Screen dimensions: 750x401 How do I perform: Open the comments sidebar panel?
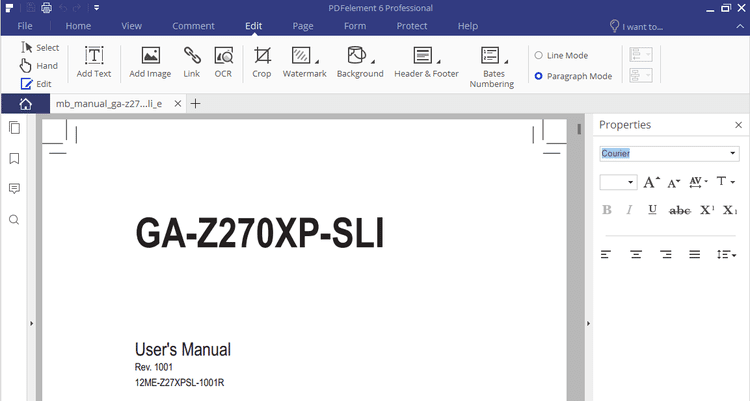(x=14, y=189)
